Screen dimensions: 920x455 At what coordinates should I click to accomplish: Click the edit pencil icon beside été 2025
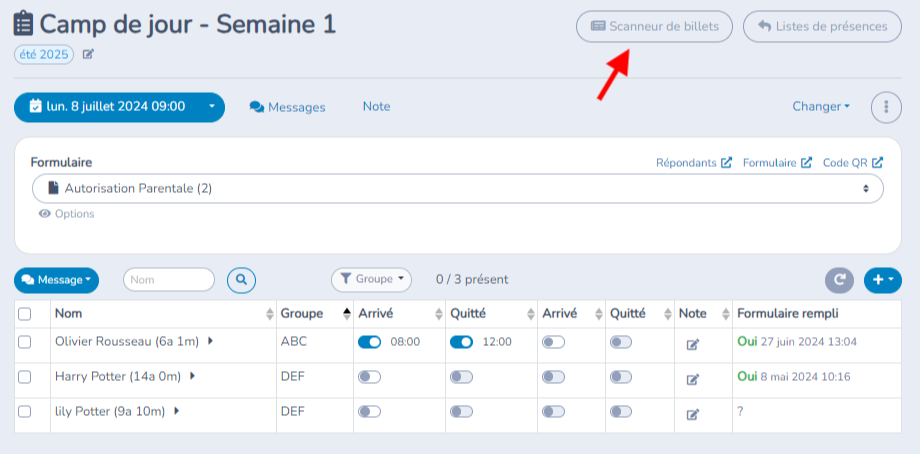tap(88, 55)
